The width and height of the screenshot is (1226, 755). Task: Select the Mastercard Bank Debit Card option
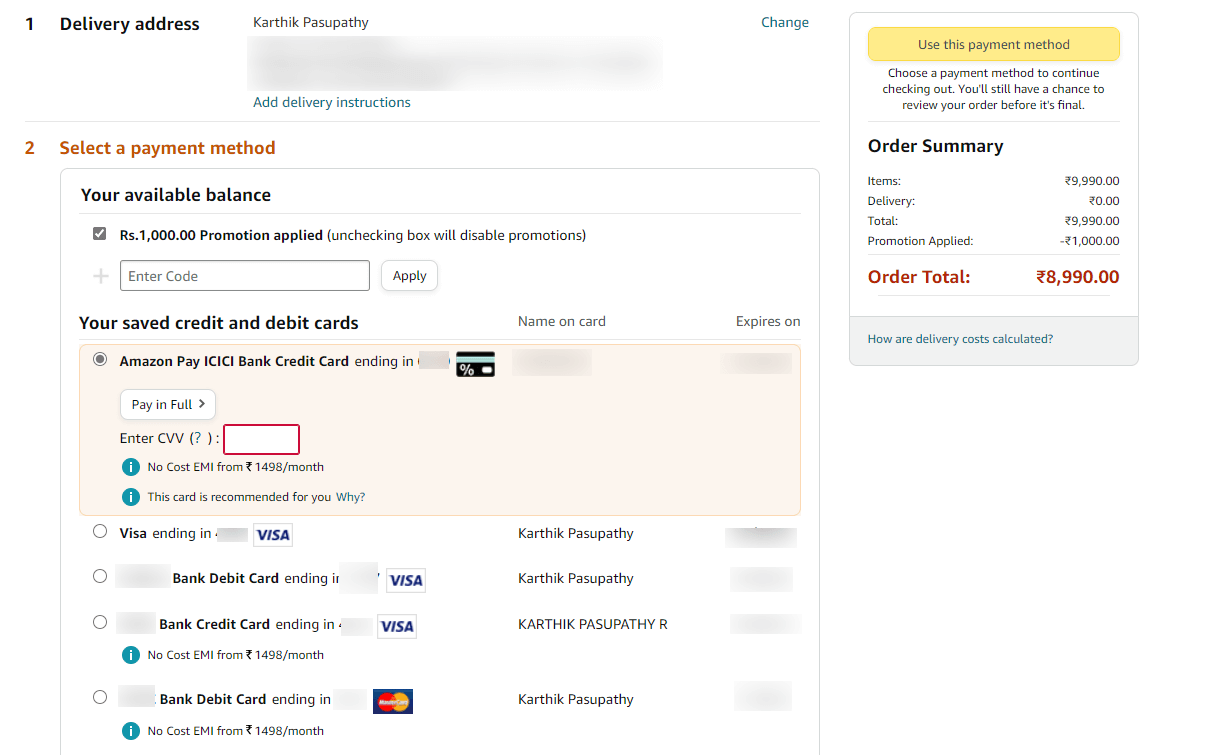pos(99,697)
